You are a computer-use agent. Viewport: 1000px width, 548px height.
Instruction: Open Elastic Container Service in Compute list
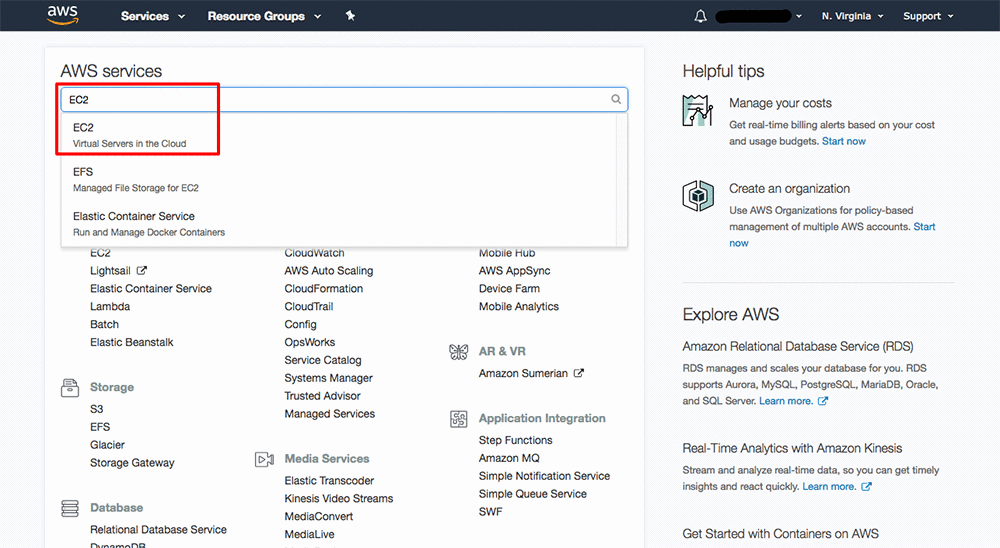tap(151, 288)
